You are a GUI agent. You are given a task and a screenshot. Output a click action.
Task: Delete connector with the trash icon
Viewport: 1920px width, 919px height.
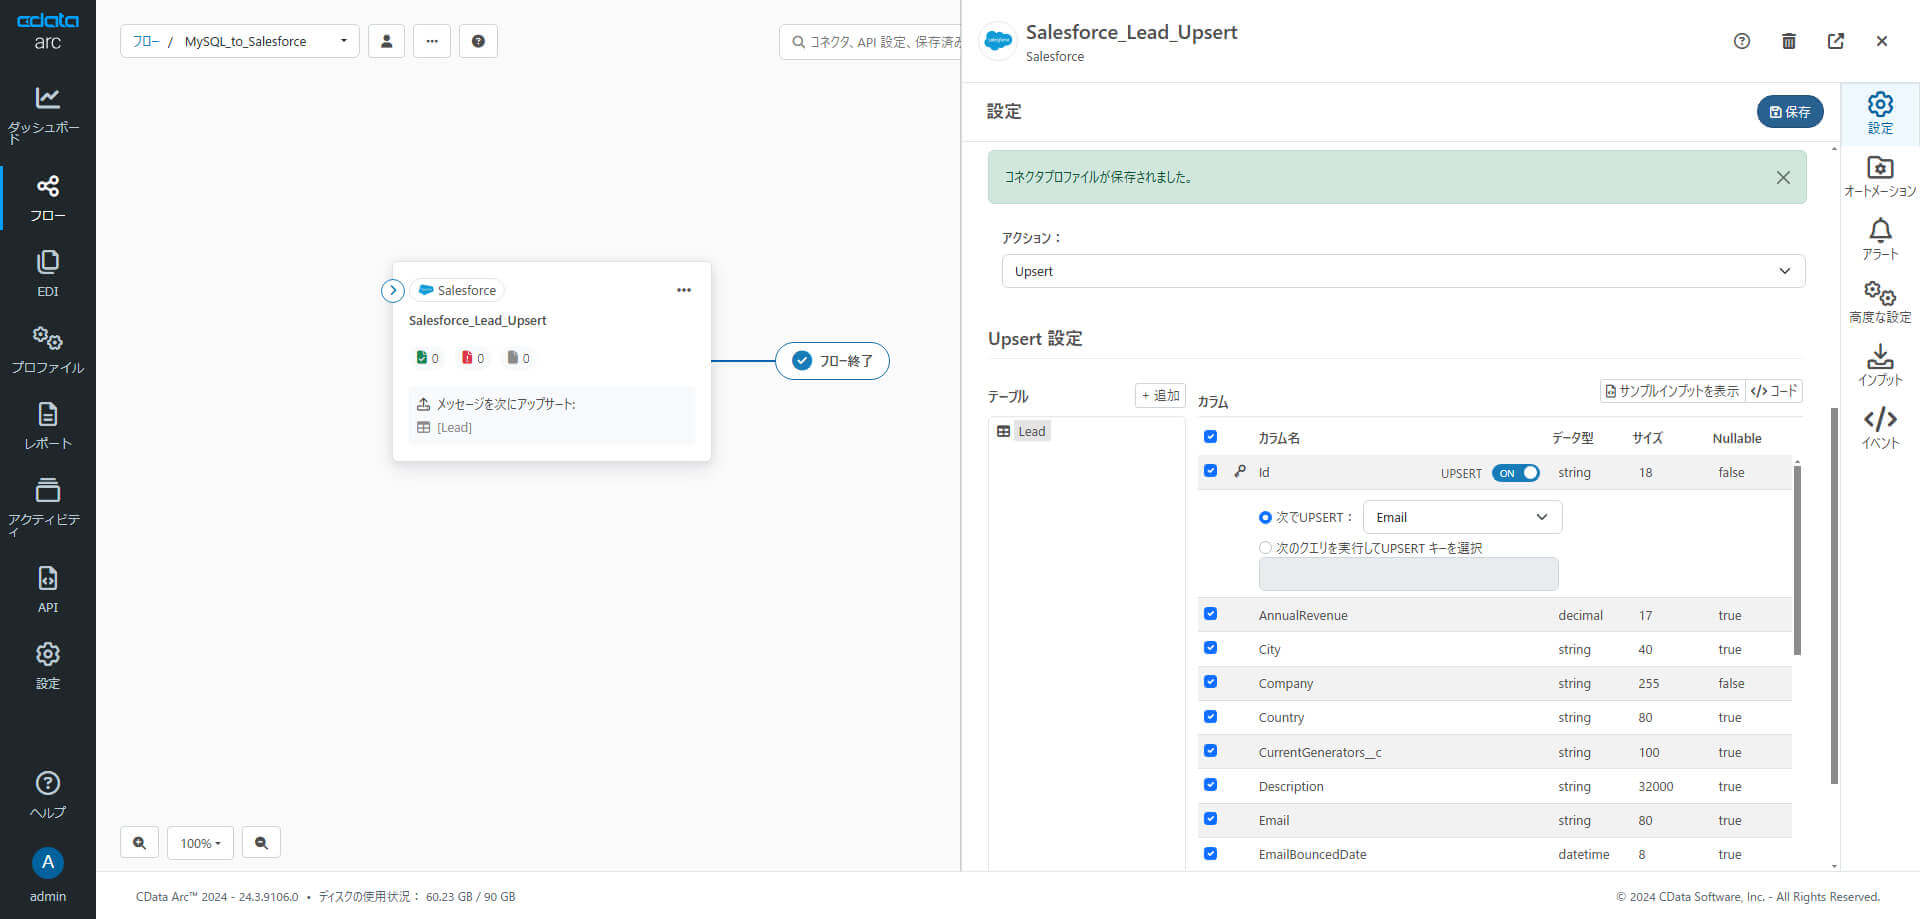(1789, 41)
